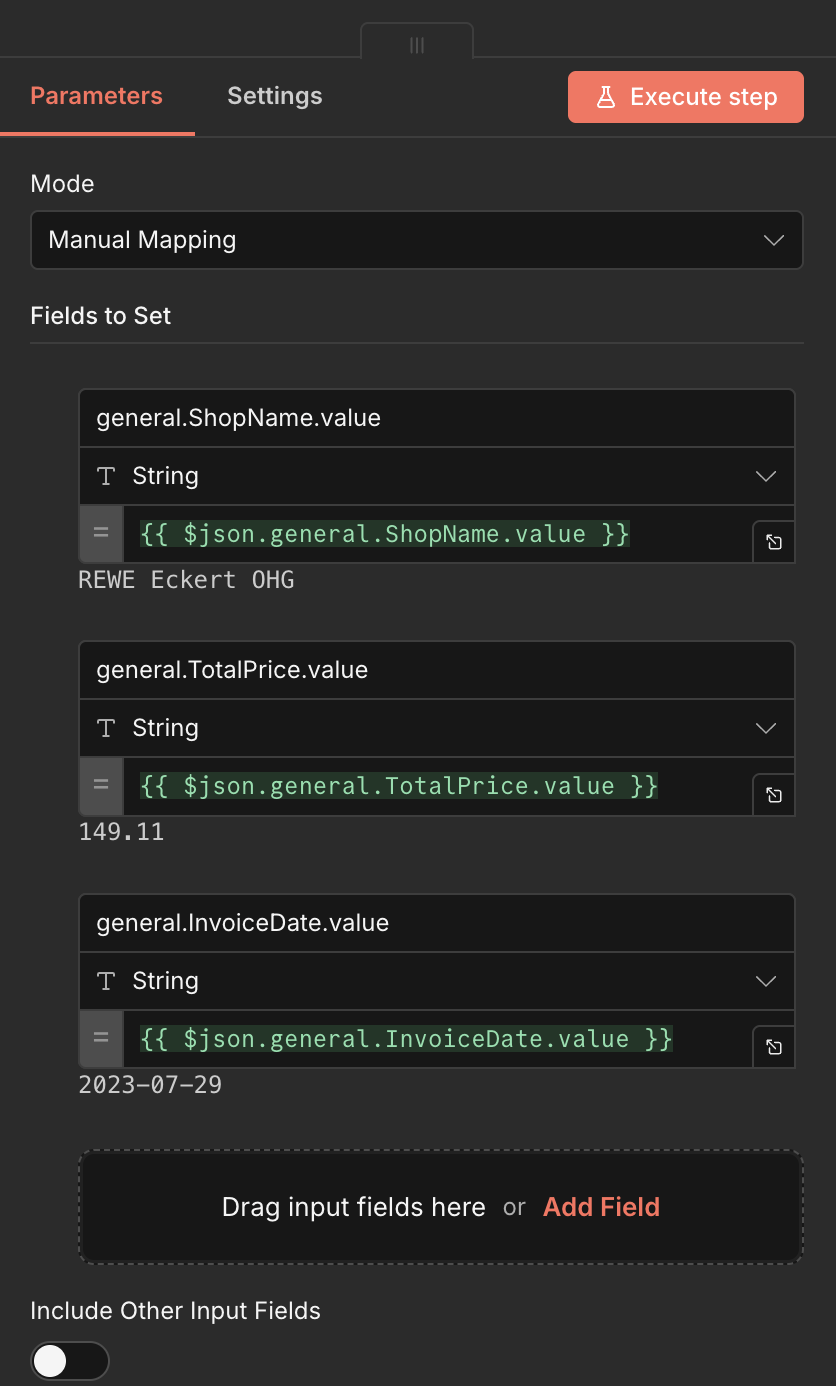Open the Mode dropdown showing Manual Mapping
The height and width of the screenshot is (1386, 836).
[x=416, y=240]
